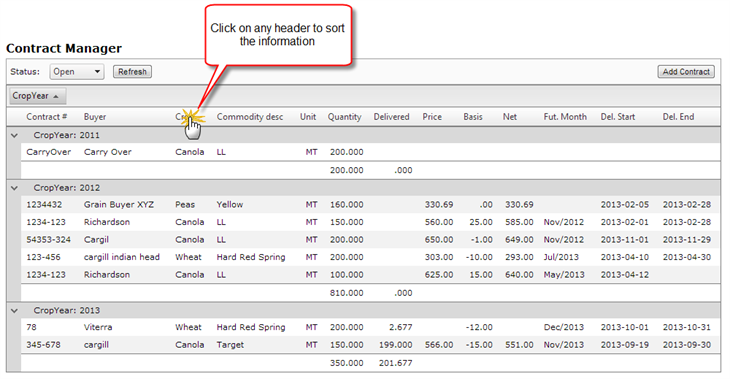730x379 pixels.
Task: Click the Add Contract button
Action: pyautogui.click(x=686, y=72)
